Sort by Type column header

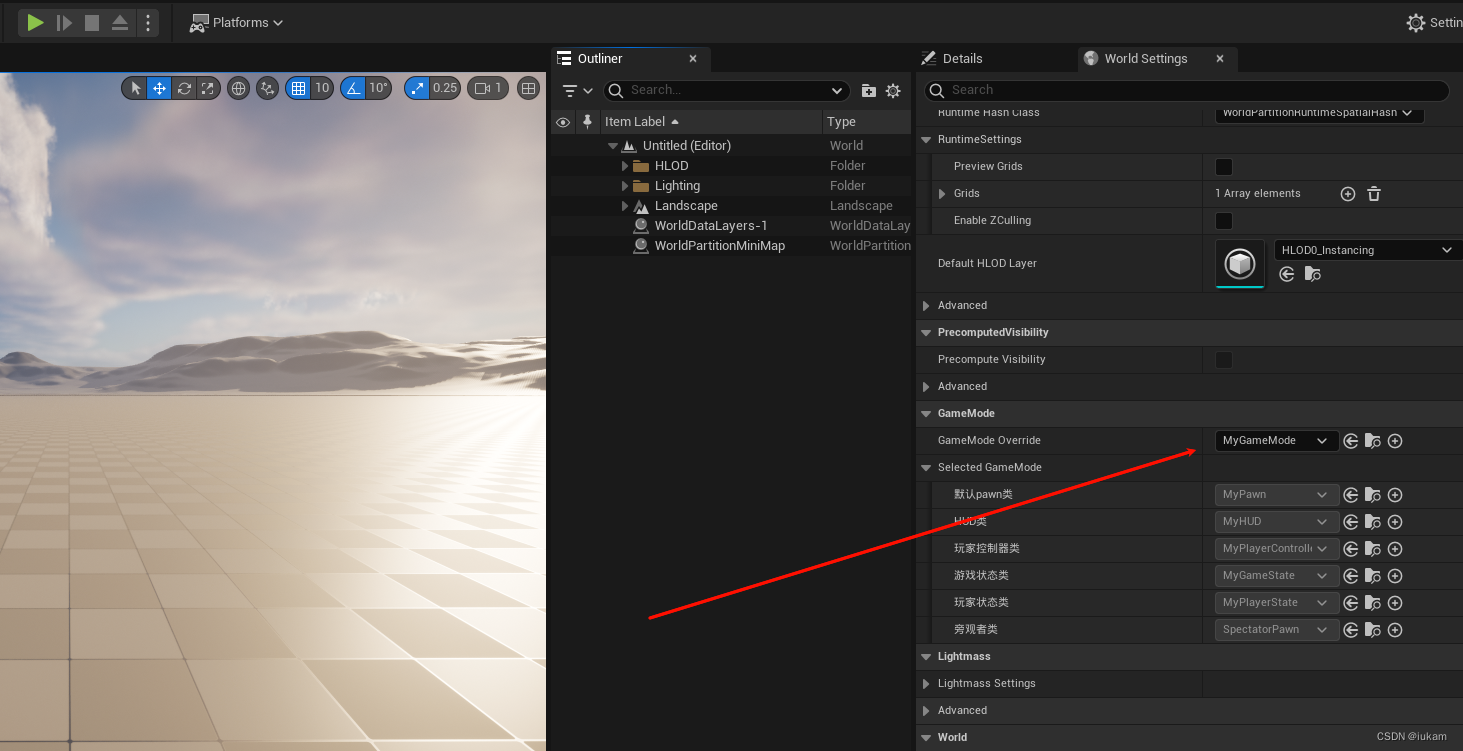pyautogui.click(x=867, y=122)
